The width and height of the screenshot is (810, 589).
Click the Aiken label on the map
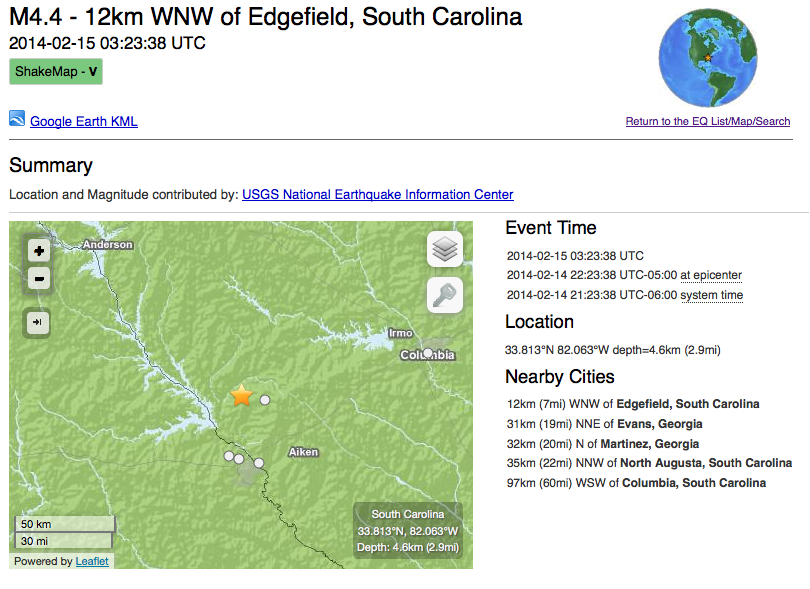pos(303,452)
